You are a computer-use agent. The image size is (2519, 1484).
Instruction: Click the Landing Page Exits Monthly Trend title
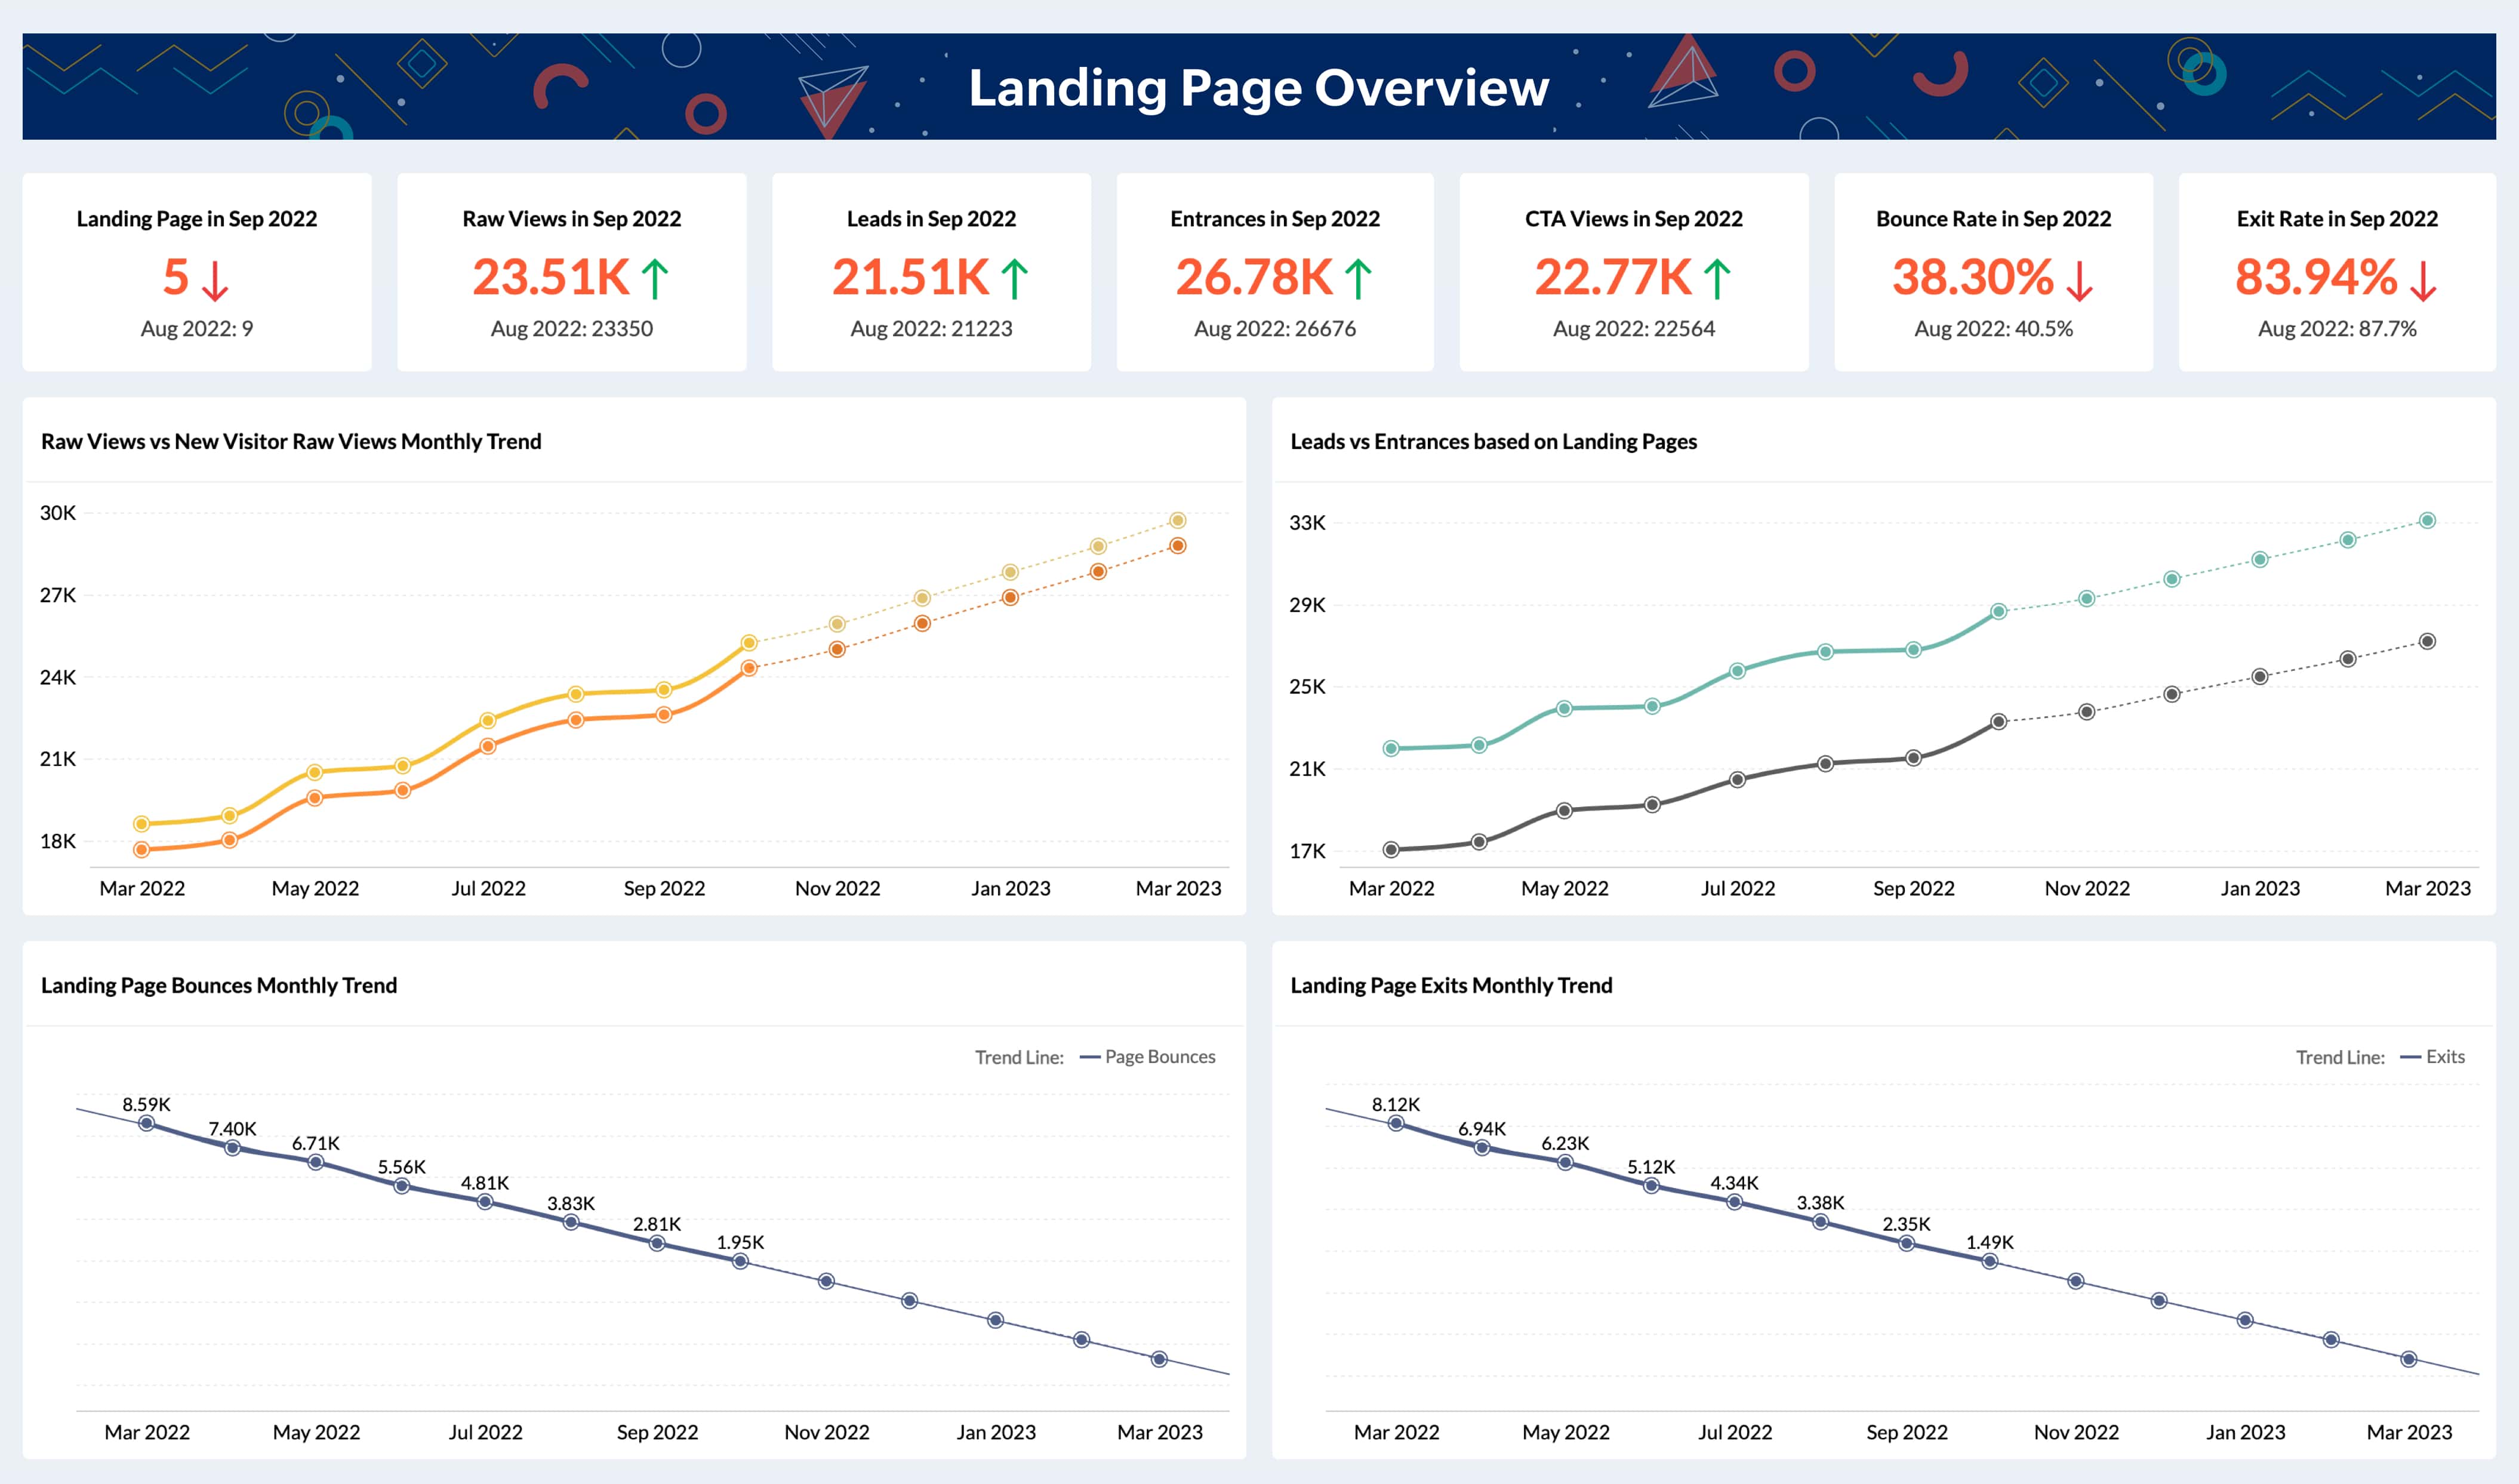[1451, 986]
